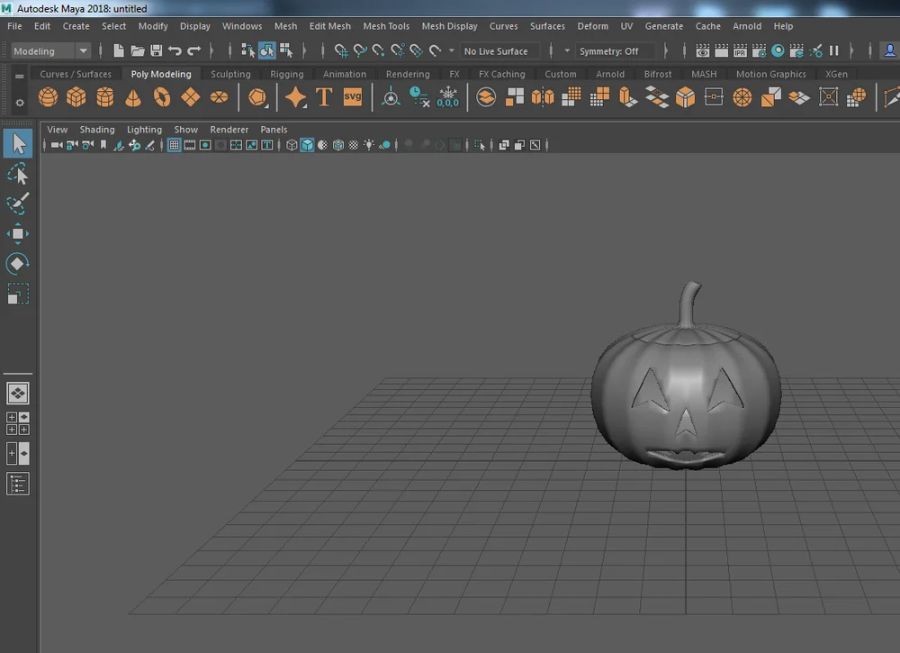The height and width of the screenshot is (653, 900).
Task: Create an SVG object from the shelf
Action: (x=352, y=97)
